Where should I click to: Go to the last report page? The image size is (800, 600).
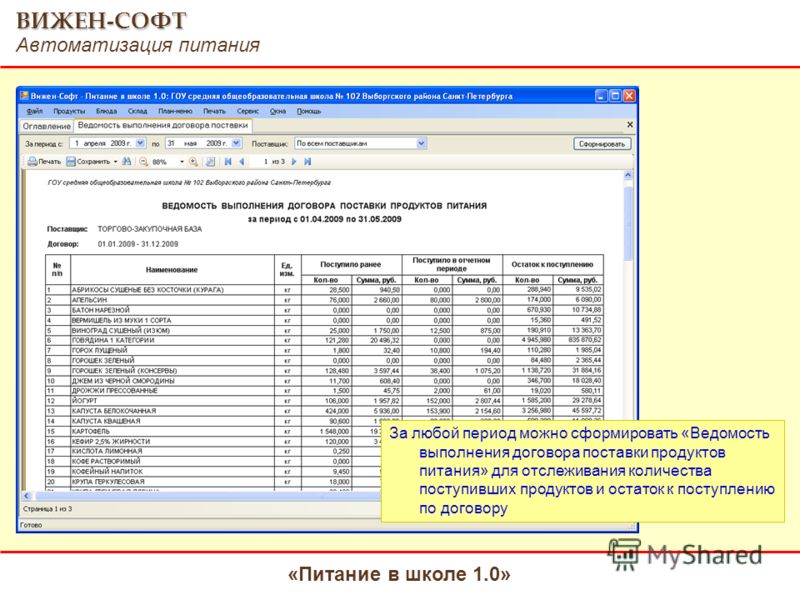click(308, 162)
